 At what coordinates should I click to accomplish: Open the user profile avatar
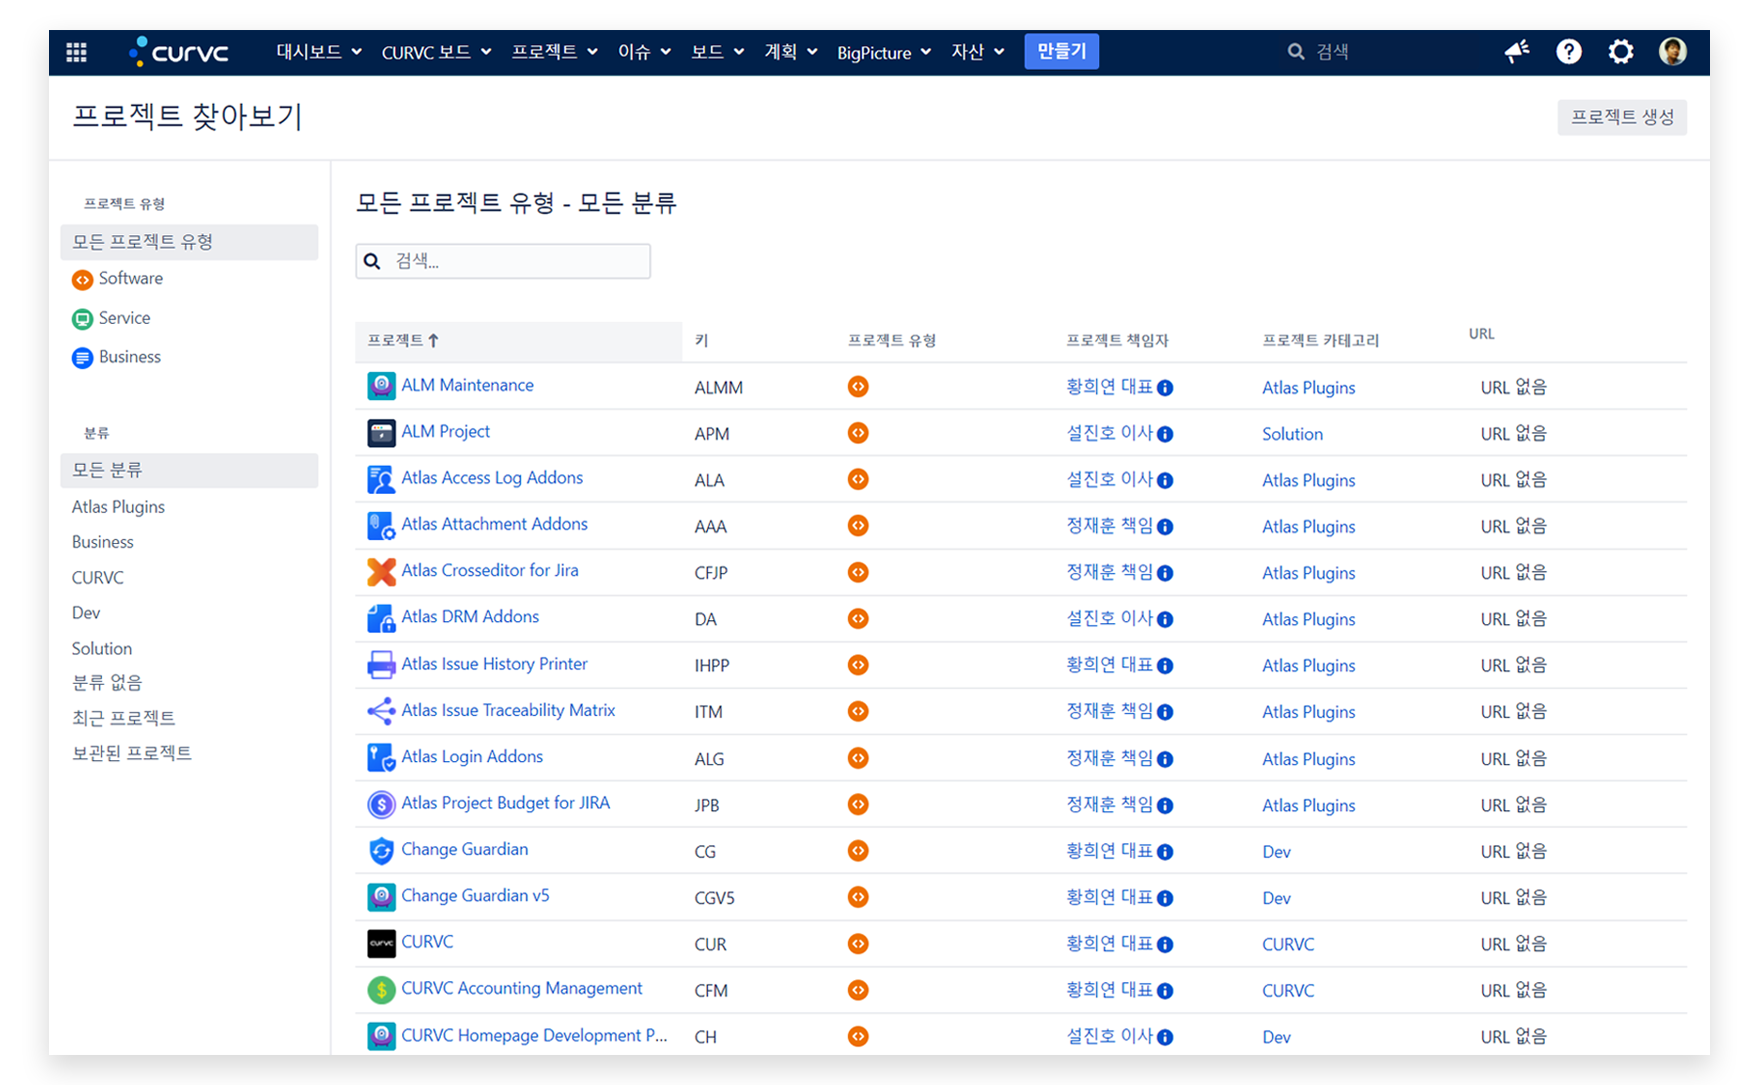[x=1672, y=52]
